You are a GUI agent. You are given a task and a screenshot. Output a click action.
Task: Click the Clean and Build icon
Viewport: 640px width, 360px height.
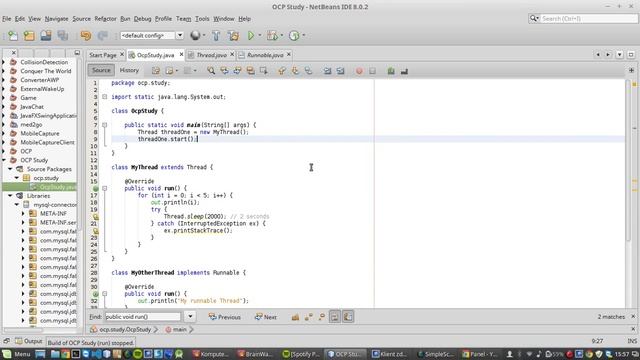pos(233,36)
